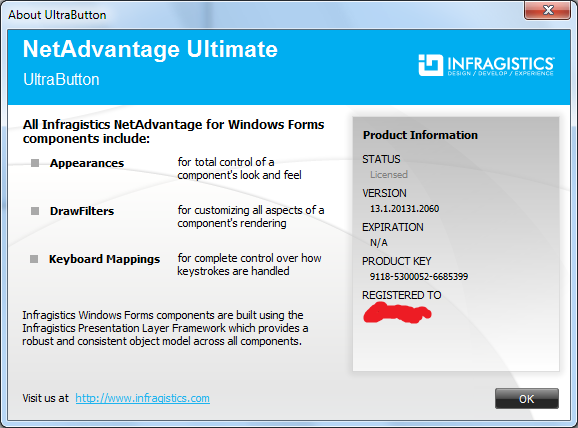Click the 'REGISTERED TO' label
The width and height of the screenshot is (578, 428).
pyautogui.click(x=401, y=295)
